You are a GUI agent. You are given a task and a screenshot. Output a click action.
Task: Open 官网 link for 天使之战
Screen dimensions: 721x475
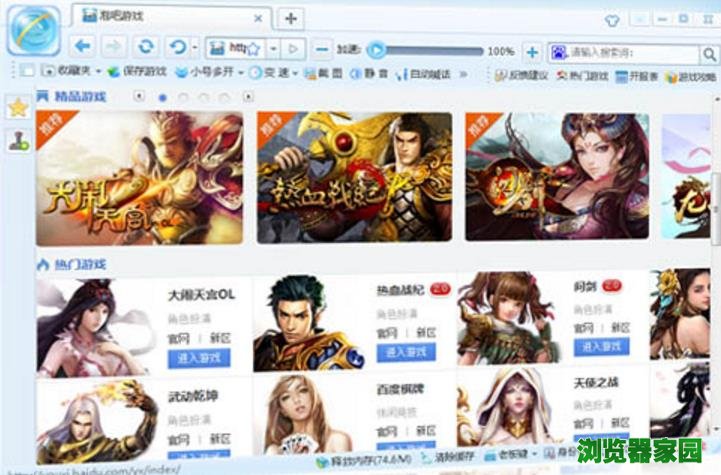tap(584, 423)
